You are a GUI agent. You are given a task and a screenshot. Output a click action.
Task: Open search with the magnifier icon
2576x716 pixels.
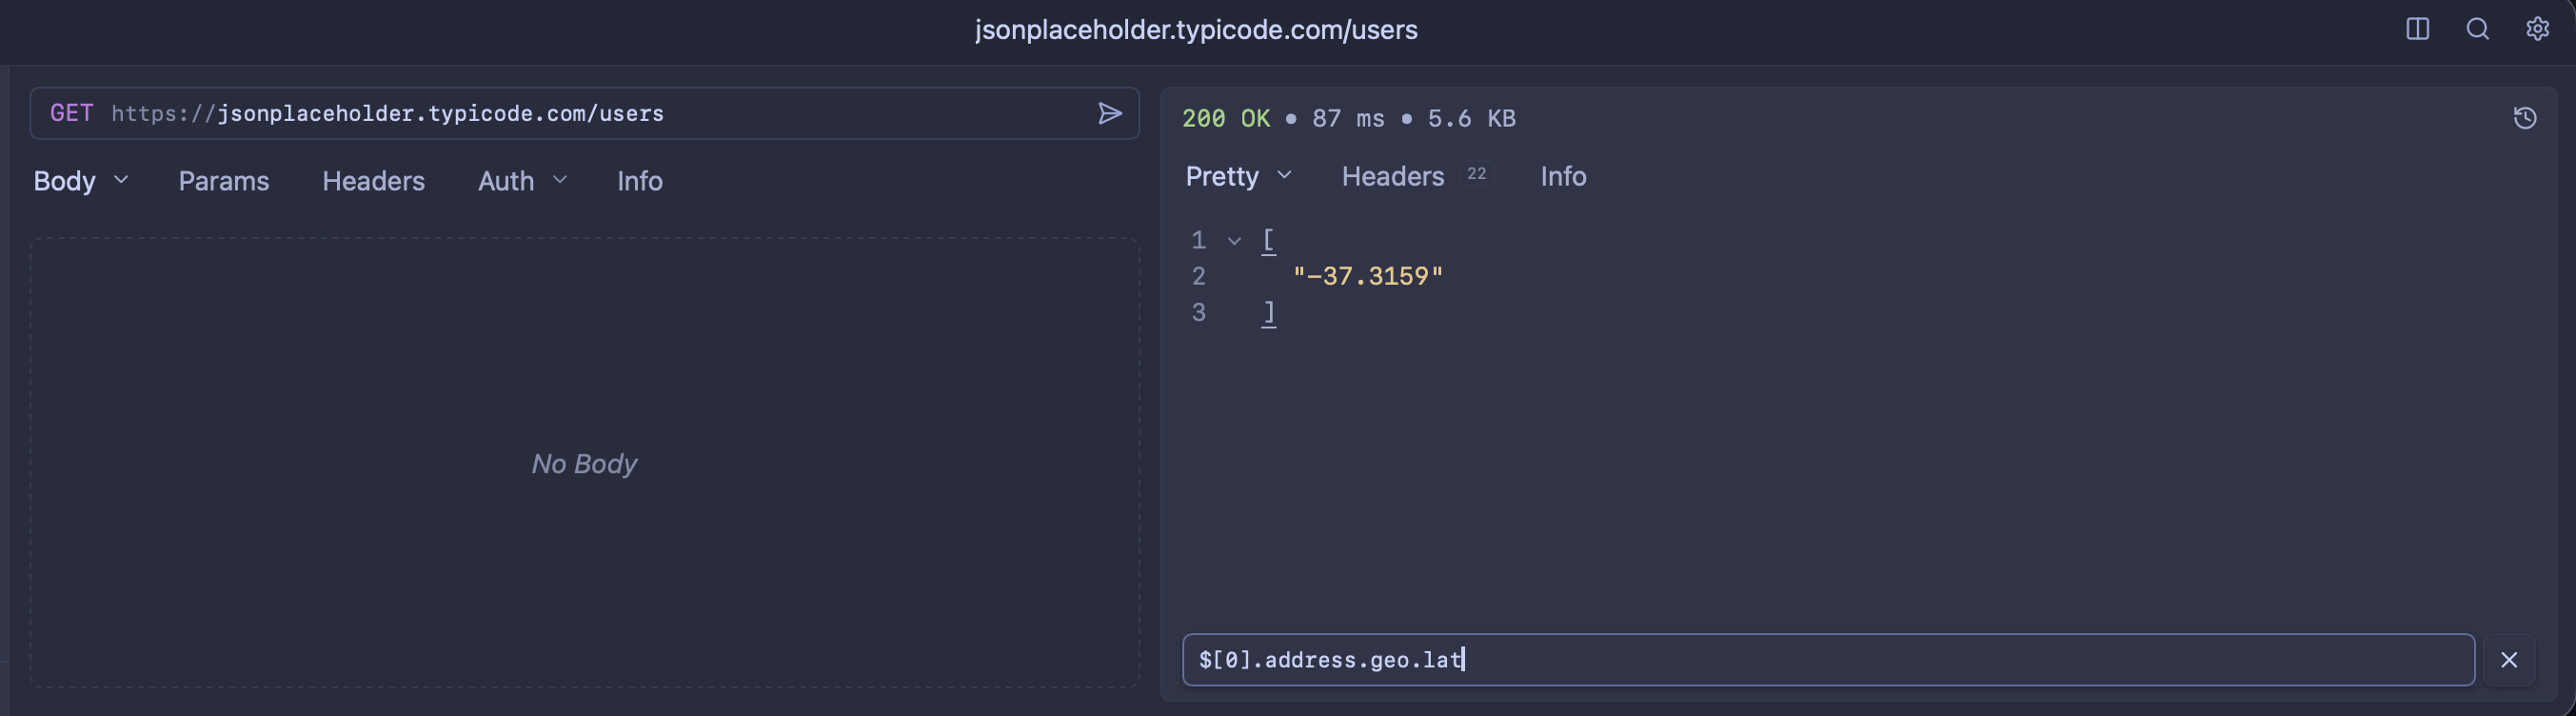pos(2477,29)
